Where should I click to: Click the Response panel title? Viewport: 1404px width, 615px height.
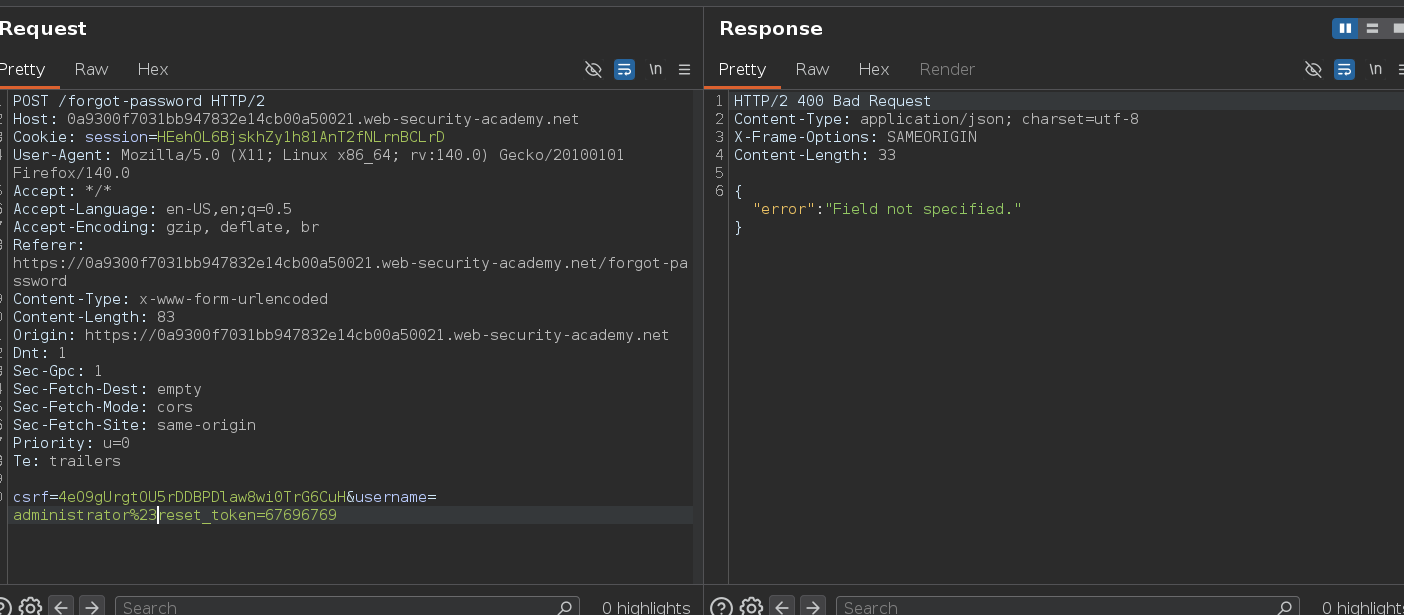[771, 28]
